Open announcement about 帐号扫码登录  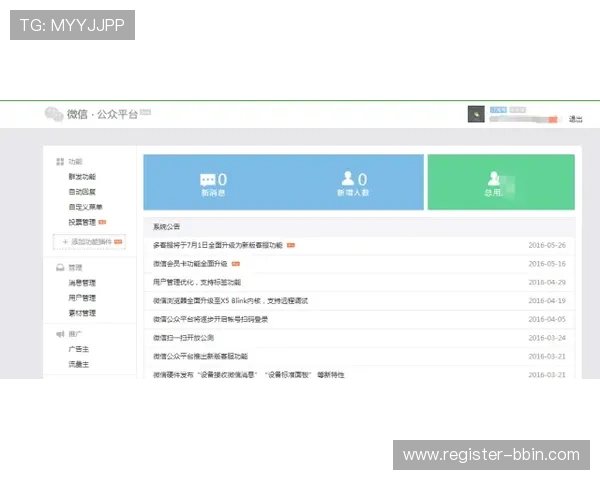click(x=210, y=319)
